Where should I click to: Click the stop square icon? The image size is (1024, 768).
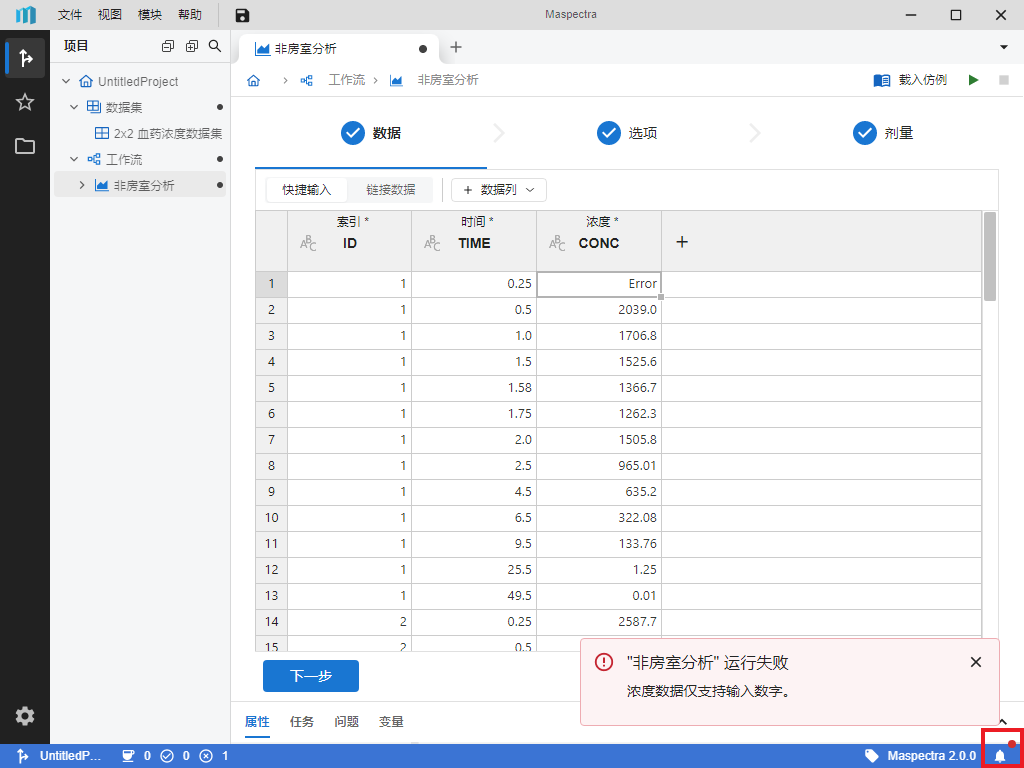click(1004, 80)
